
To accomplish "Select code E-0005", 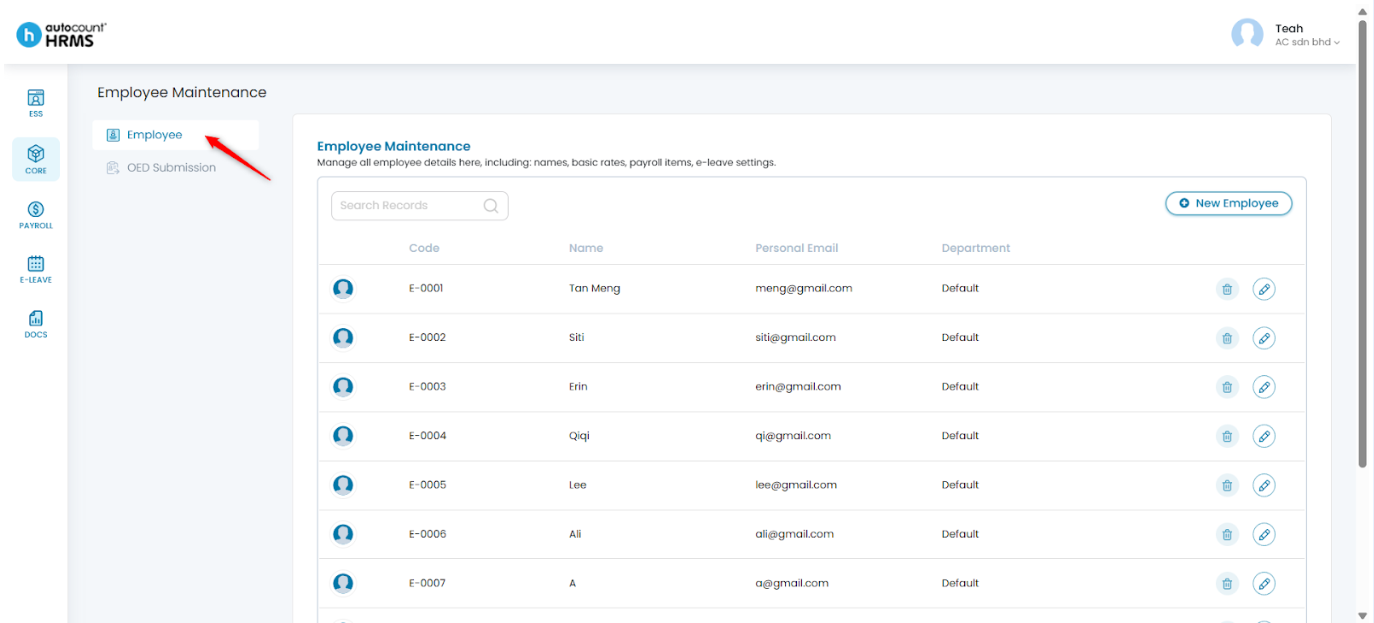I will [x=427, y=484].
